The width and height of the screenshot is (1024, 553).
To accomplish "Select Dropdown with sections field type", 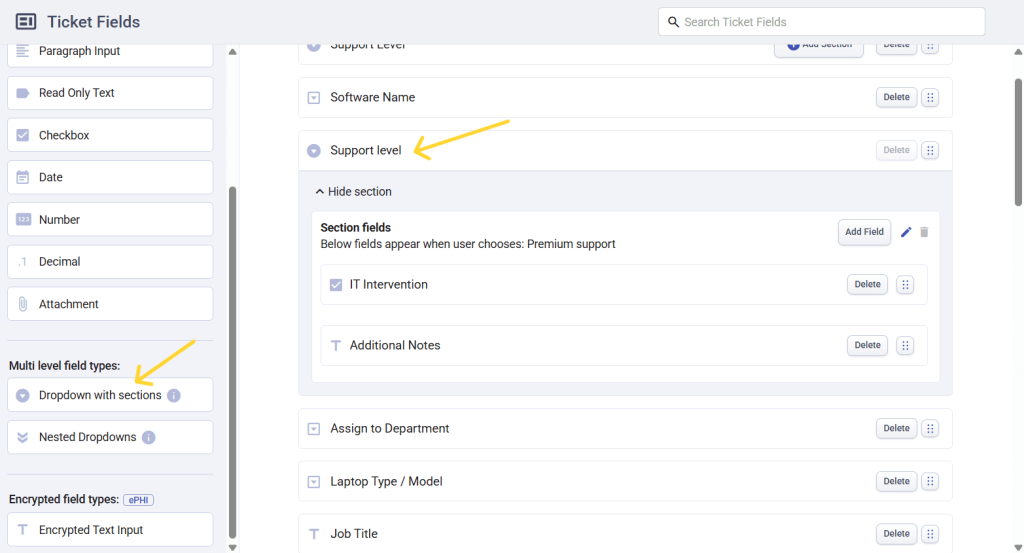I will coord(100,395).
